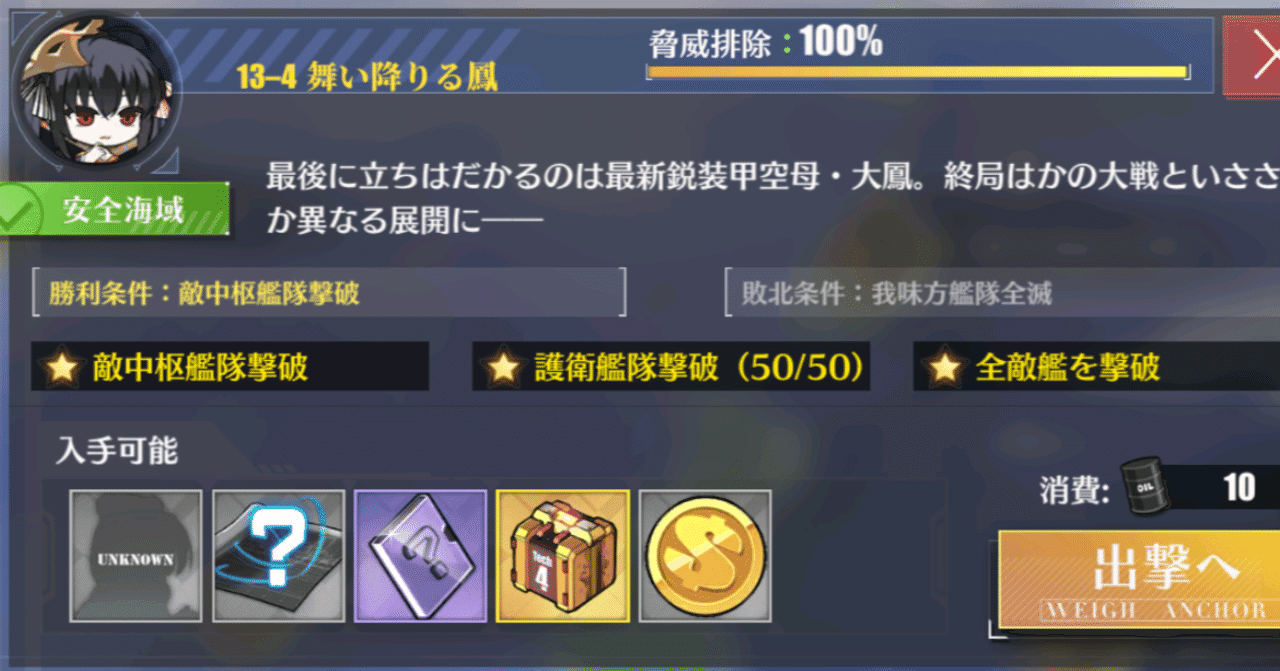Image resolution: width=1280 pixels, height=671 pixels.
Task: Open the tech box 4 drop icon
Action: 563,556
